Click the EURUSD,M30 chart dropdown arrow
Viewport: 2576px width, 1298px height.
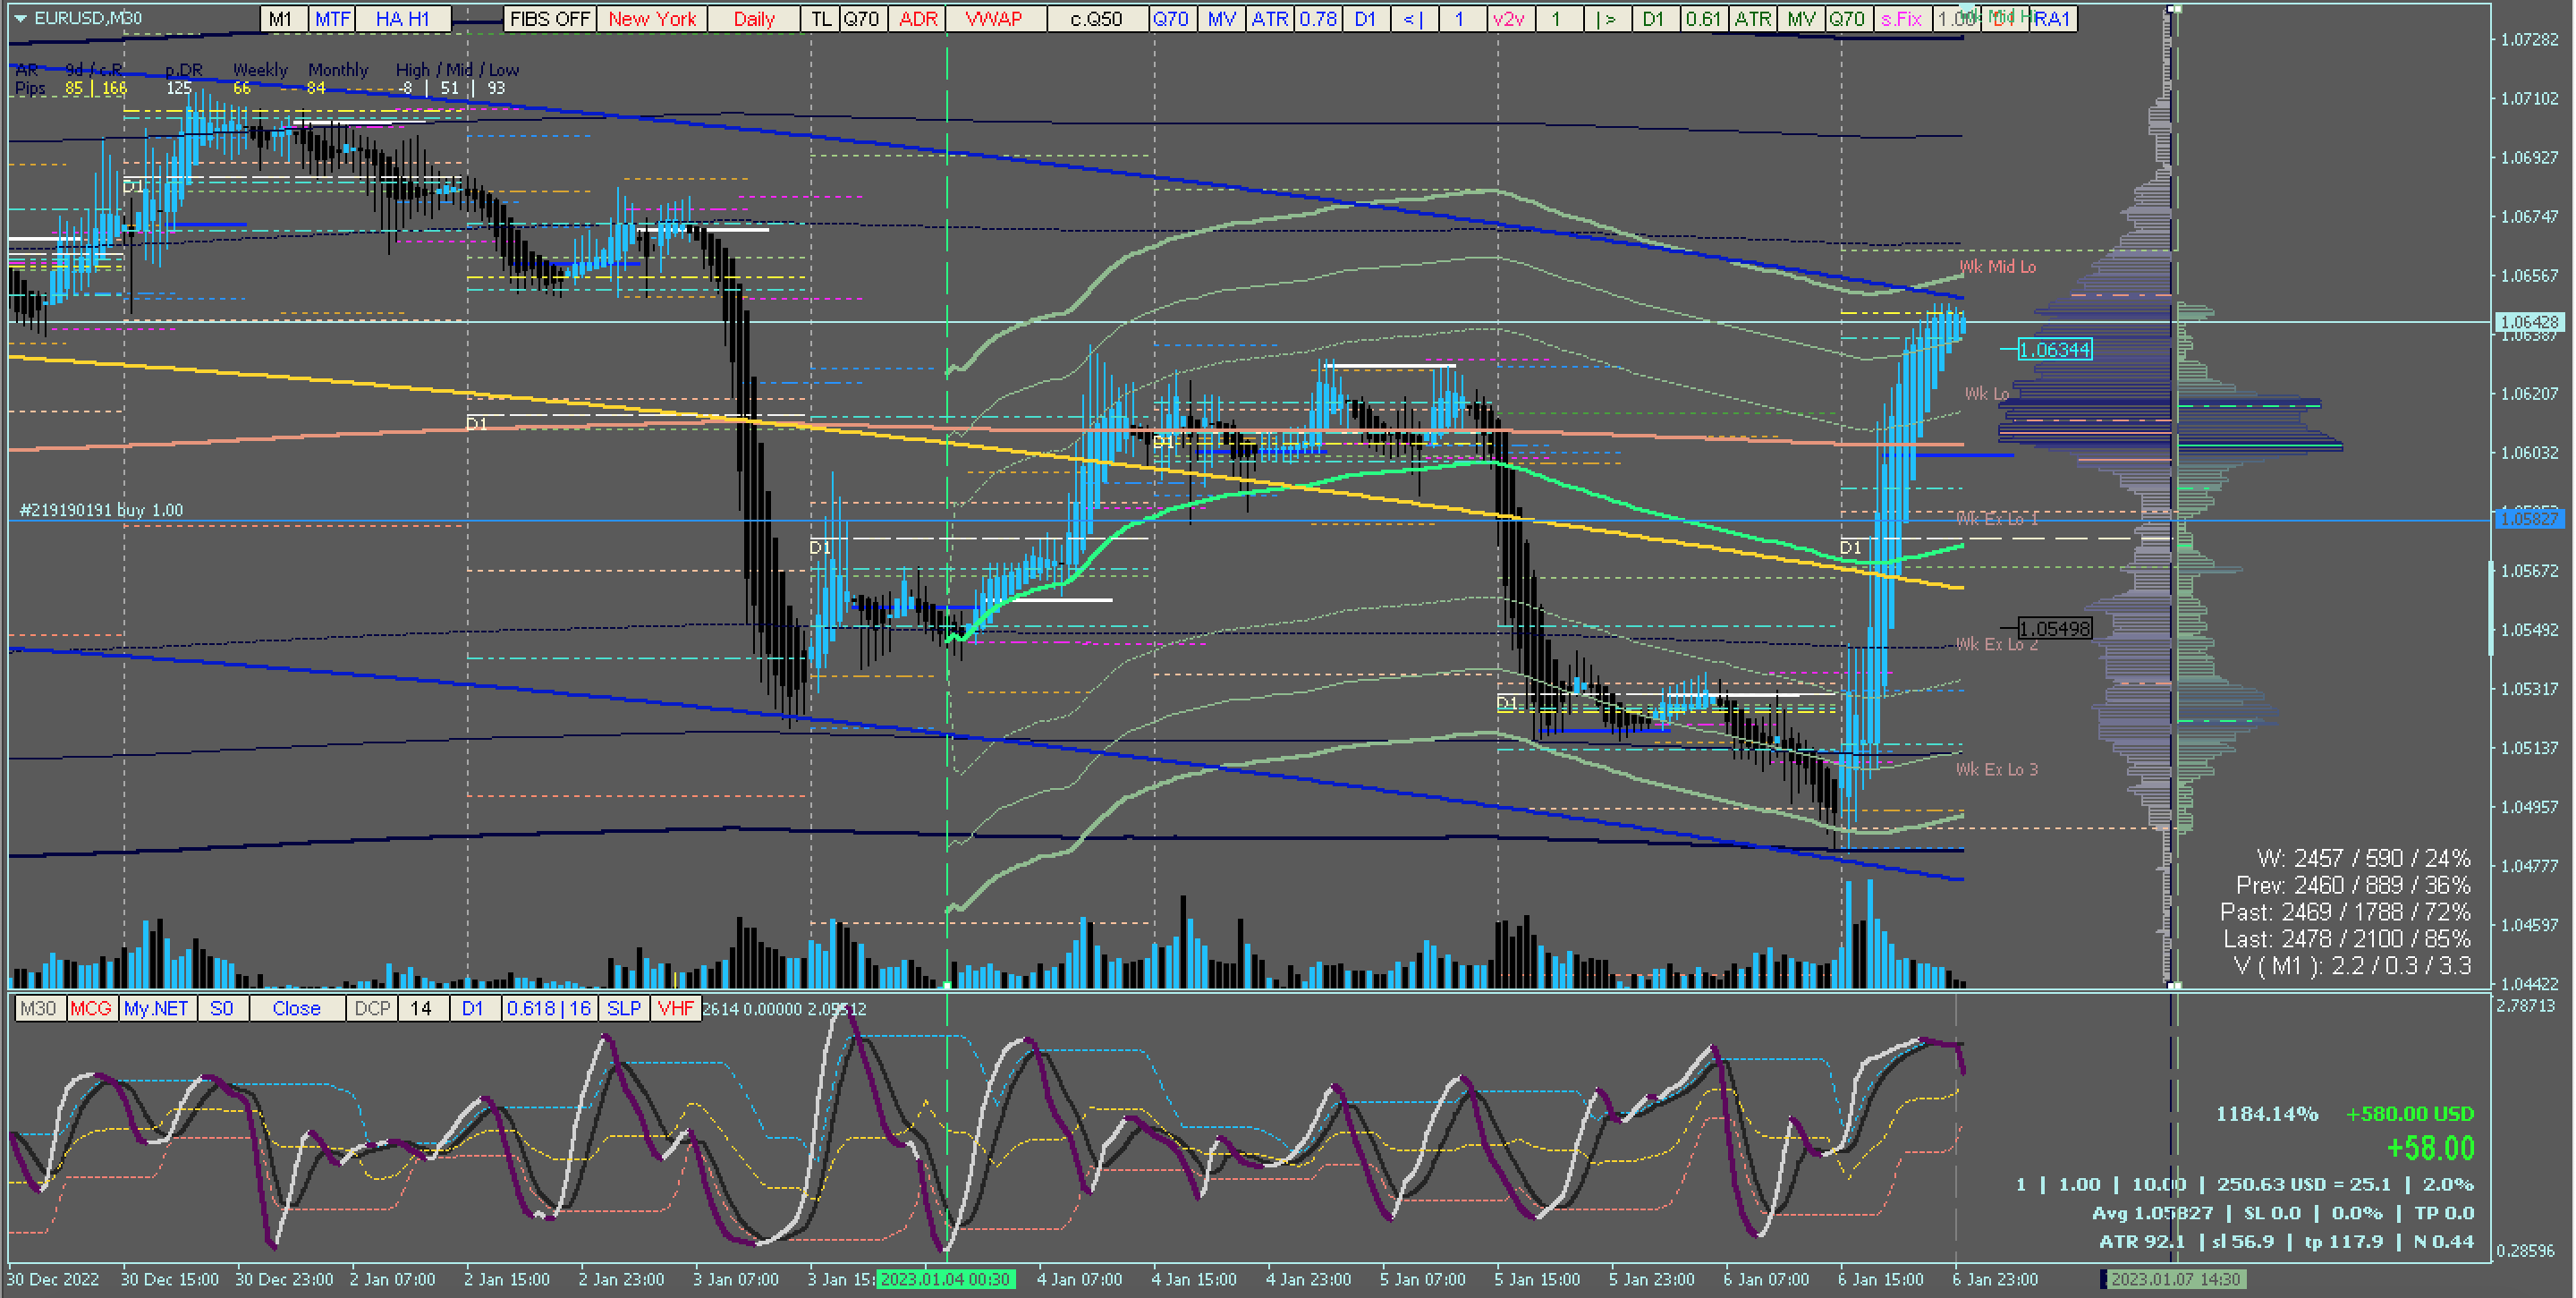(20, 18)
